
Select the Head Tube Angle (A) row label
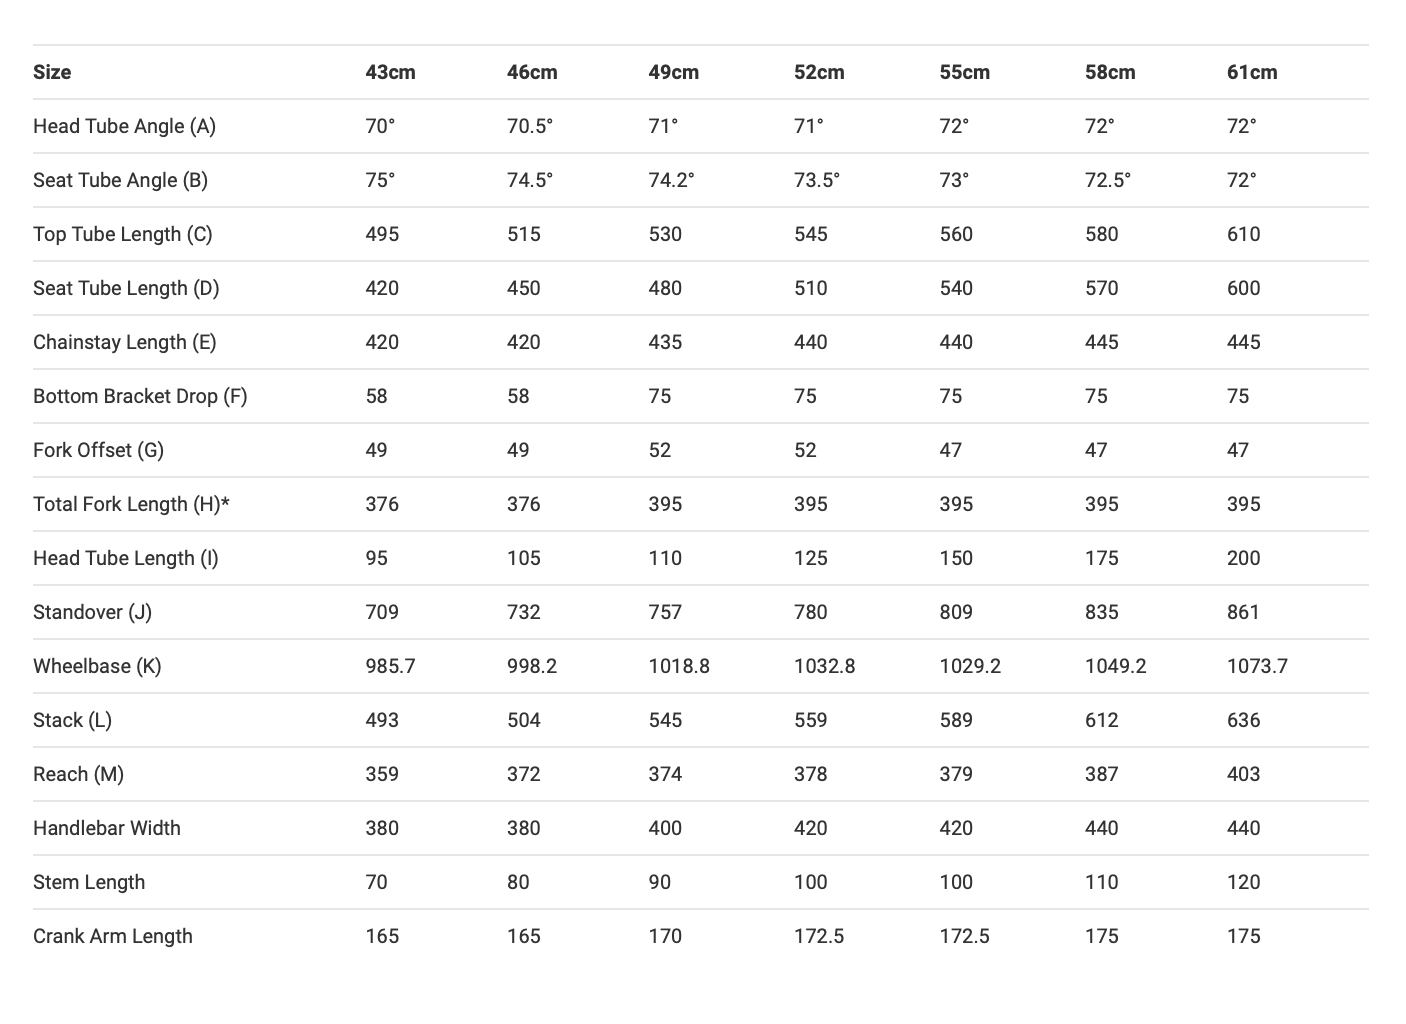click(x=124, y=126)
